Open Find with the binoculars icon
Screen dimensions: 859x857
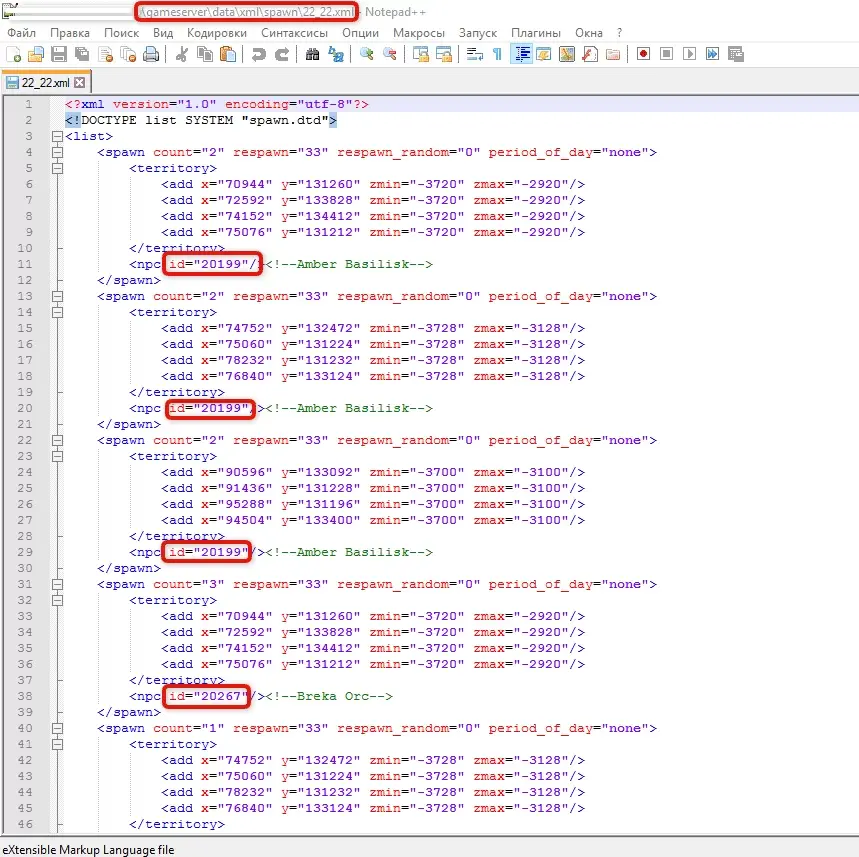[312, 54]
